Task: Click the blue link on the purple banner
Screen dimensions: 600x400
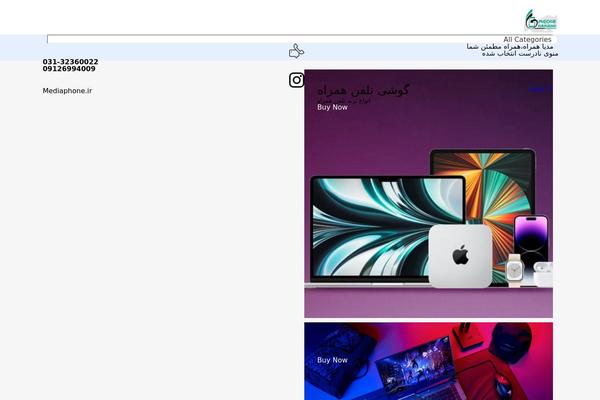Action: click(540, 89)
